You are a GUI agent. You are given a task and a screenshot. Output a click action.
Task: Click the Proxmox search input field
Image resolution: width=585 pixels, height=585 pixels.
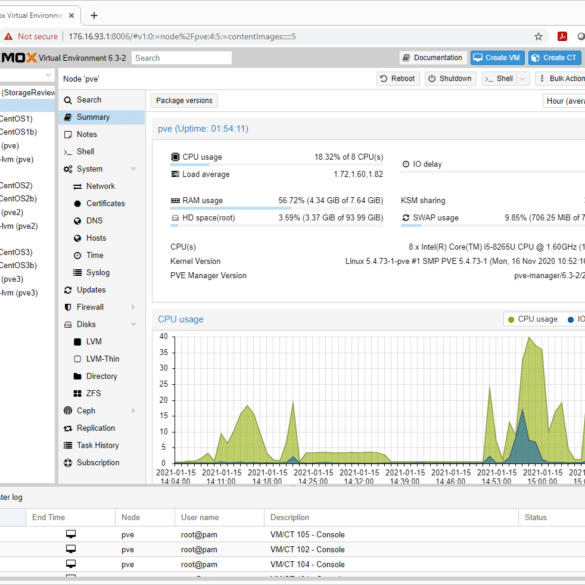pos(182,58)
